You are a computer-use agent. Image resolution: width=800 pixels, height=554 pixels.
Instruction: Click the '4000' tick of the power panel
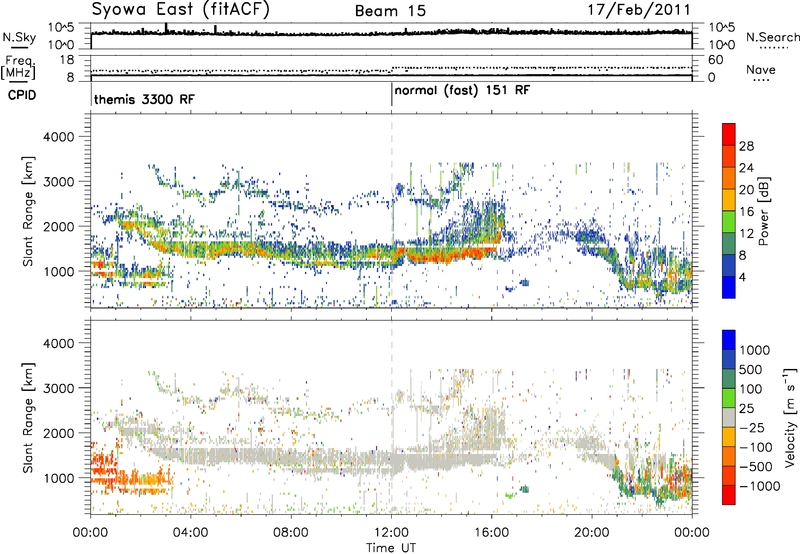tap(58, 137)
